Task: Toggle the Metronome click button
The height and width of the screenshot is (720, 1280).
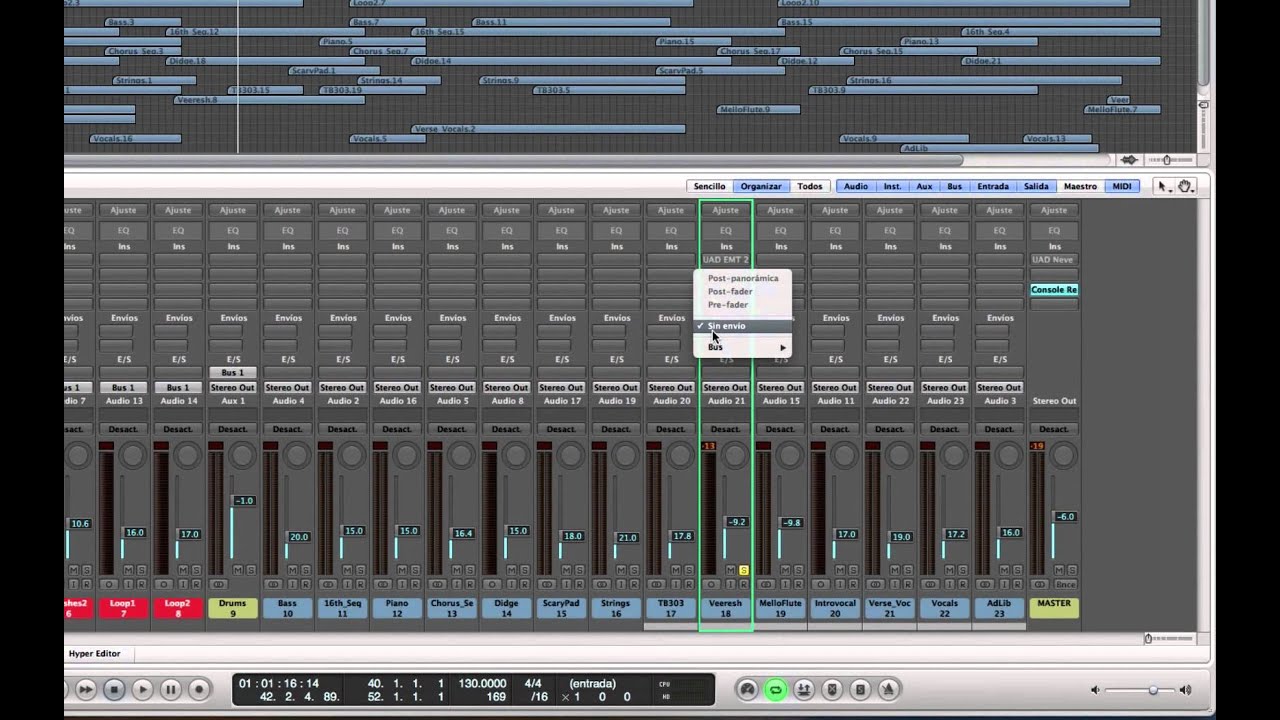Action: click(x=888, y=689)
